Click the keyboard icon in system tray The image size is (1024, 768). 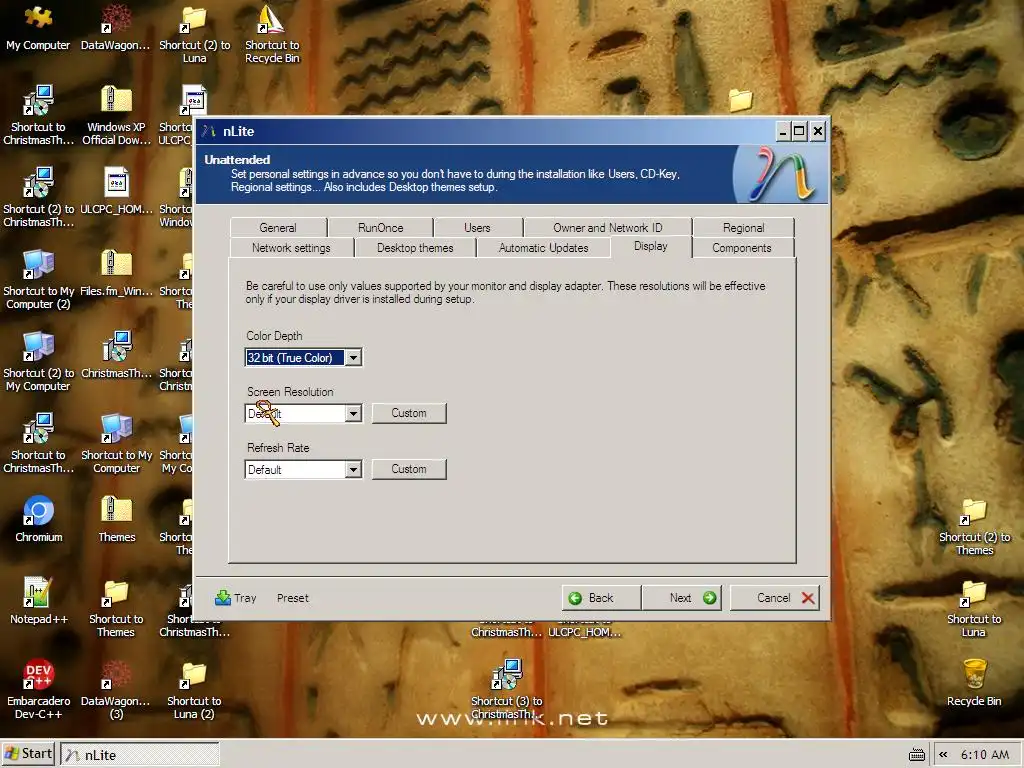[x=917, y=755]
